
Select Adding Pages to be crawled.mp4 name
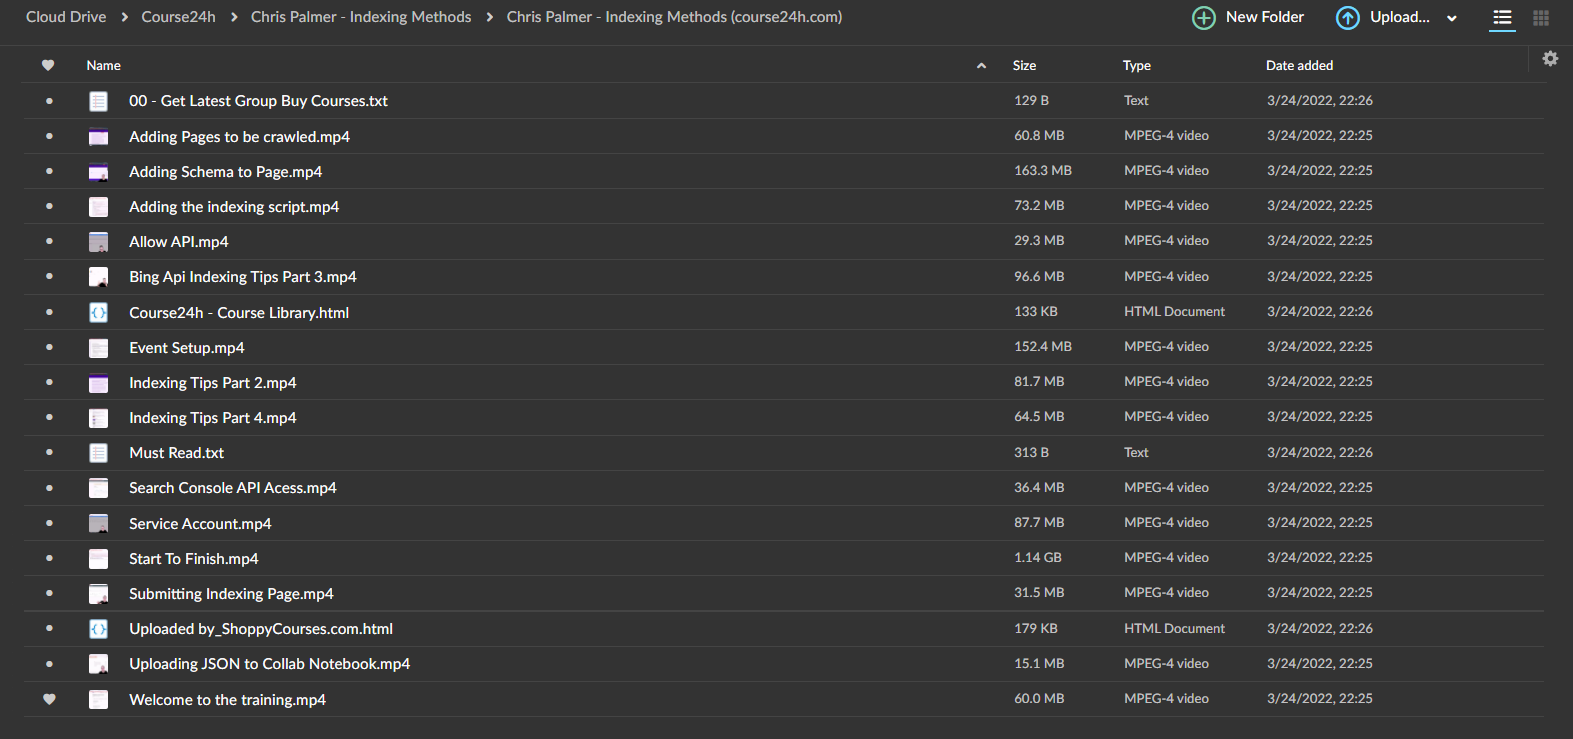pos(239,137)
